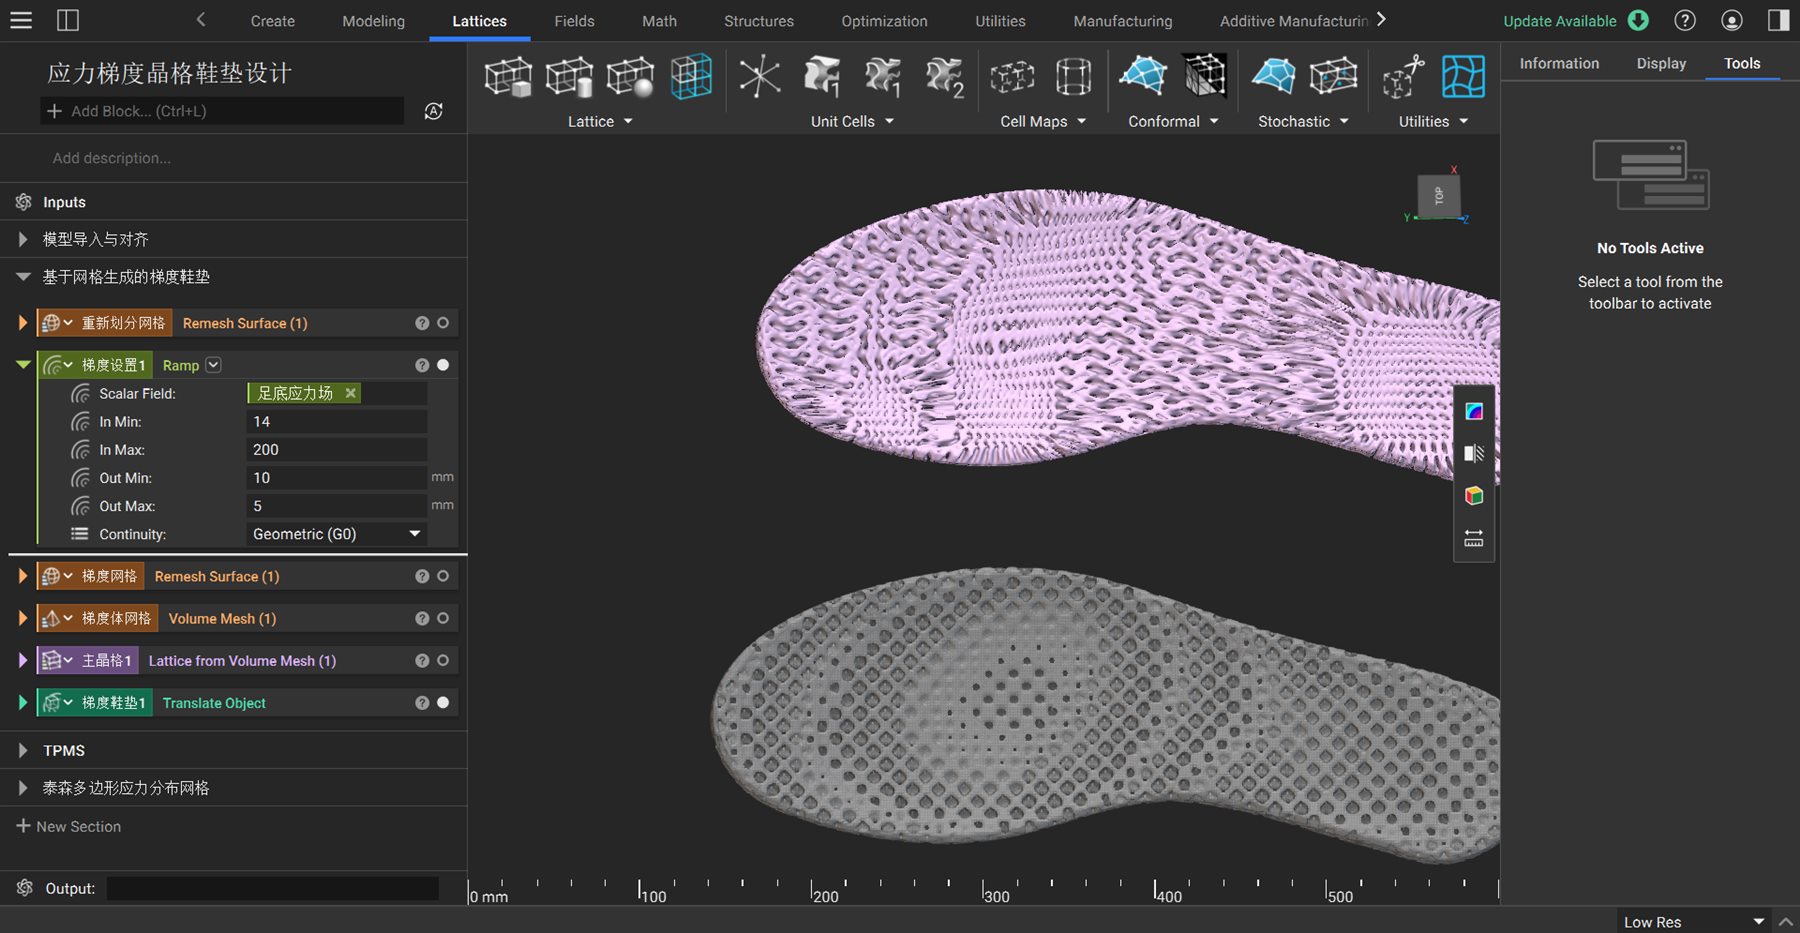Image resolution: width=1800 pixels, height=933 pixels.
Task: Open help for 梯度设置1 Ramp block
Action: click(422, 365)
